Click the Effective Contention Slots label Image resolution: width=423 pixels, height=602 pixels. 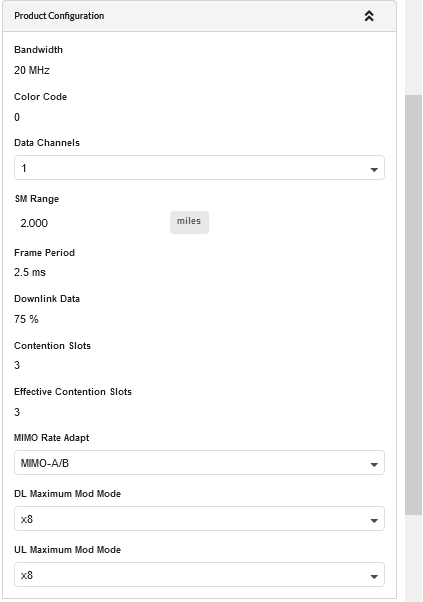73,392
